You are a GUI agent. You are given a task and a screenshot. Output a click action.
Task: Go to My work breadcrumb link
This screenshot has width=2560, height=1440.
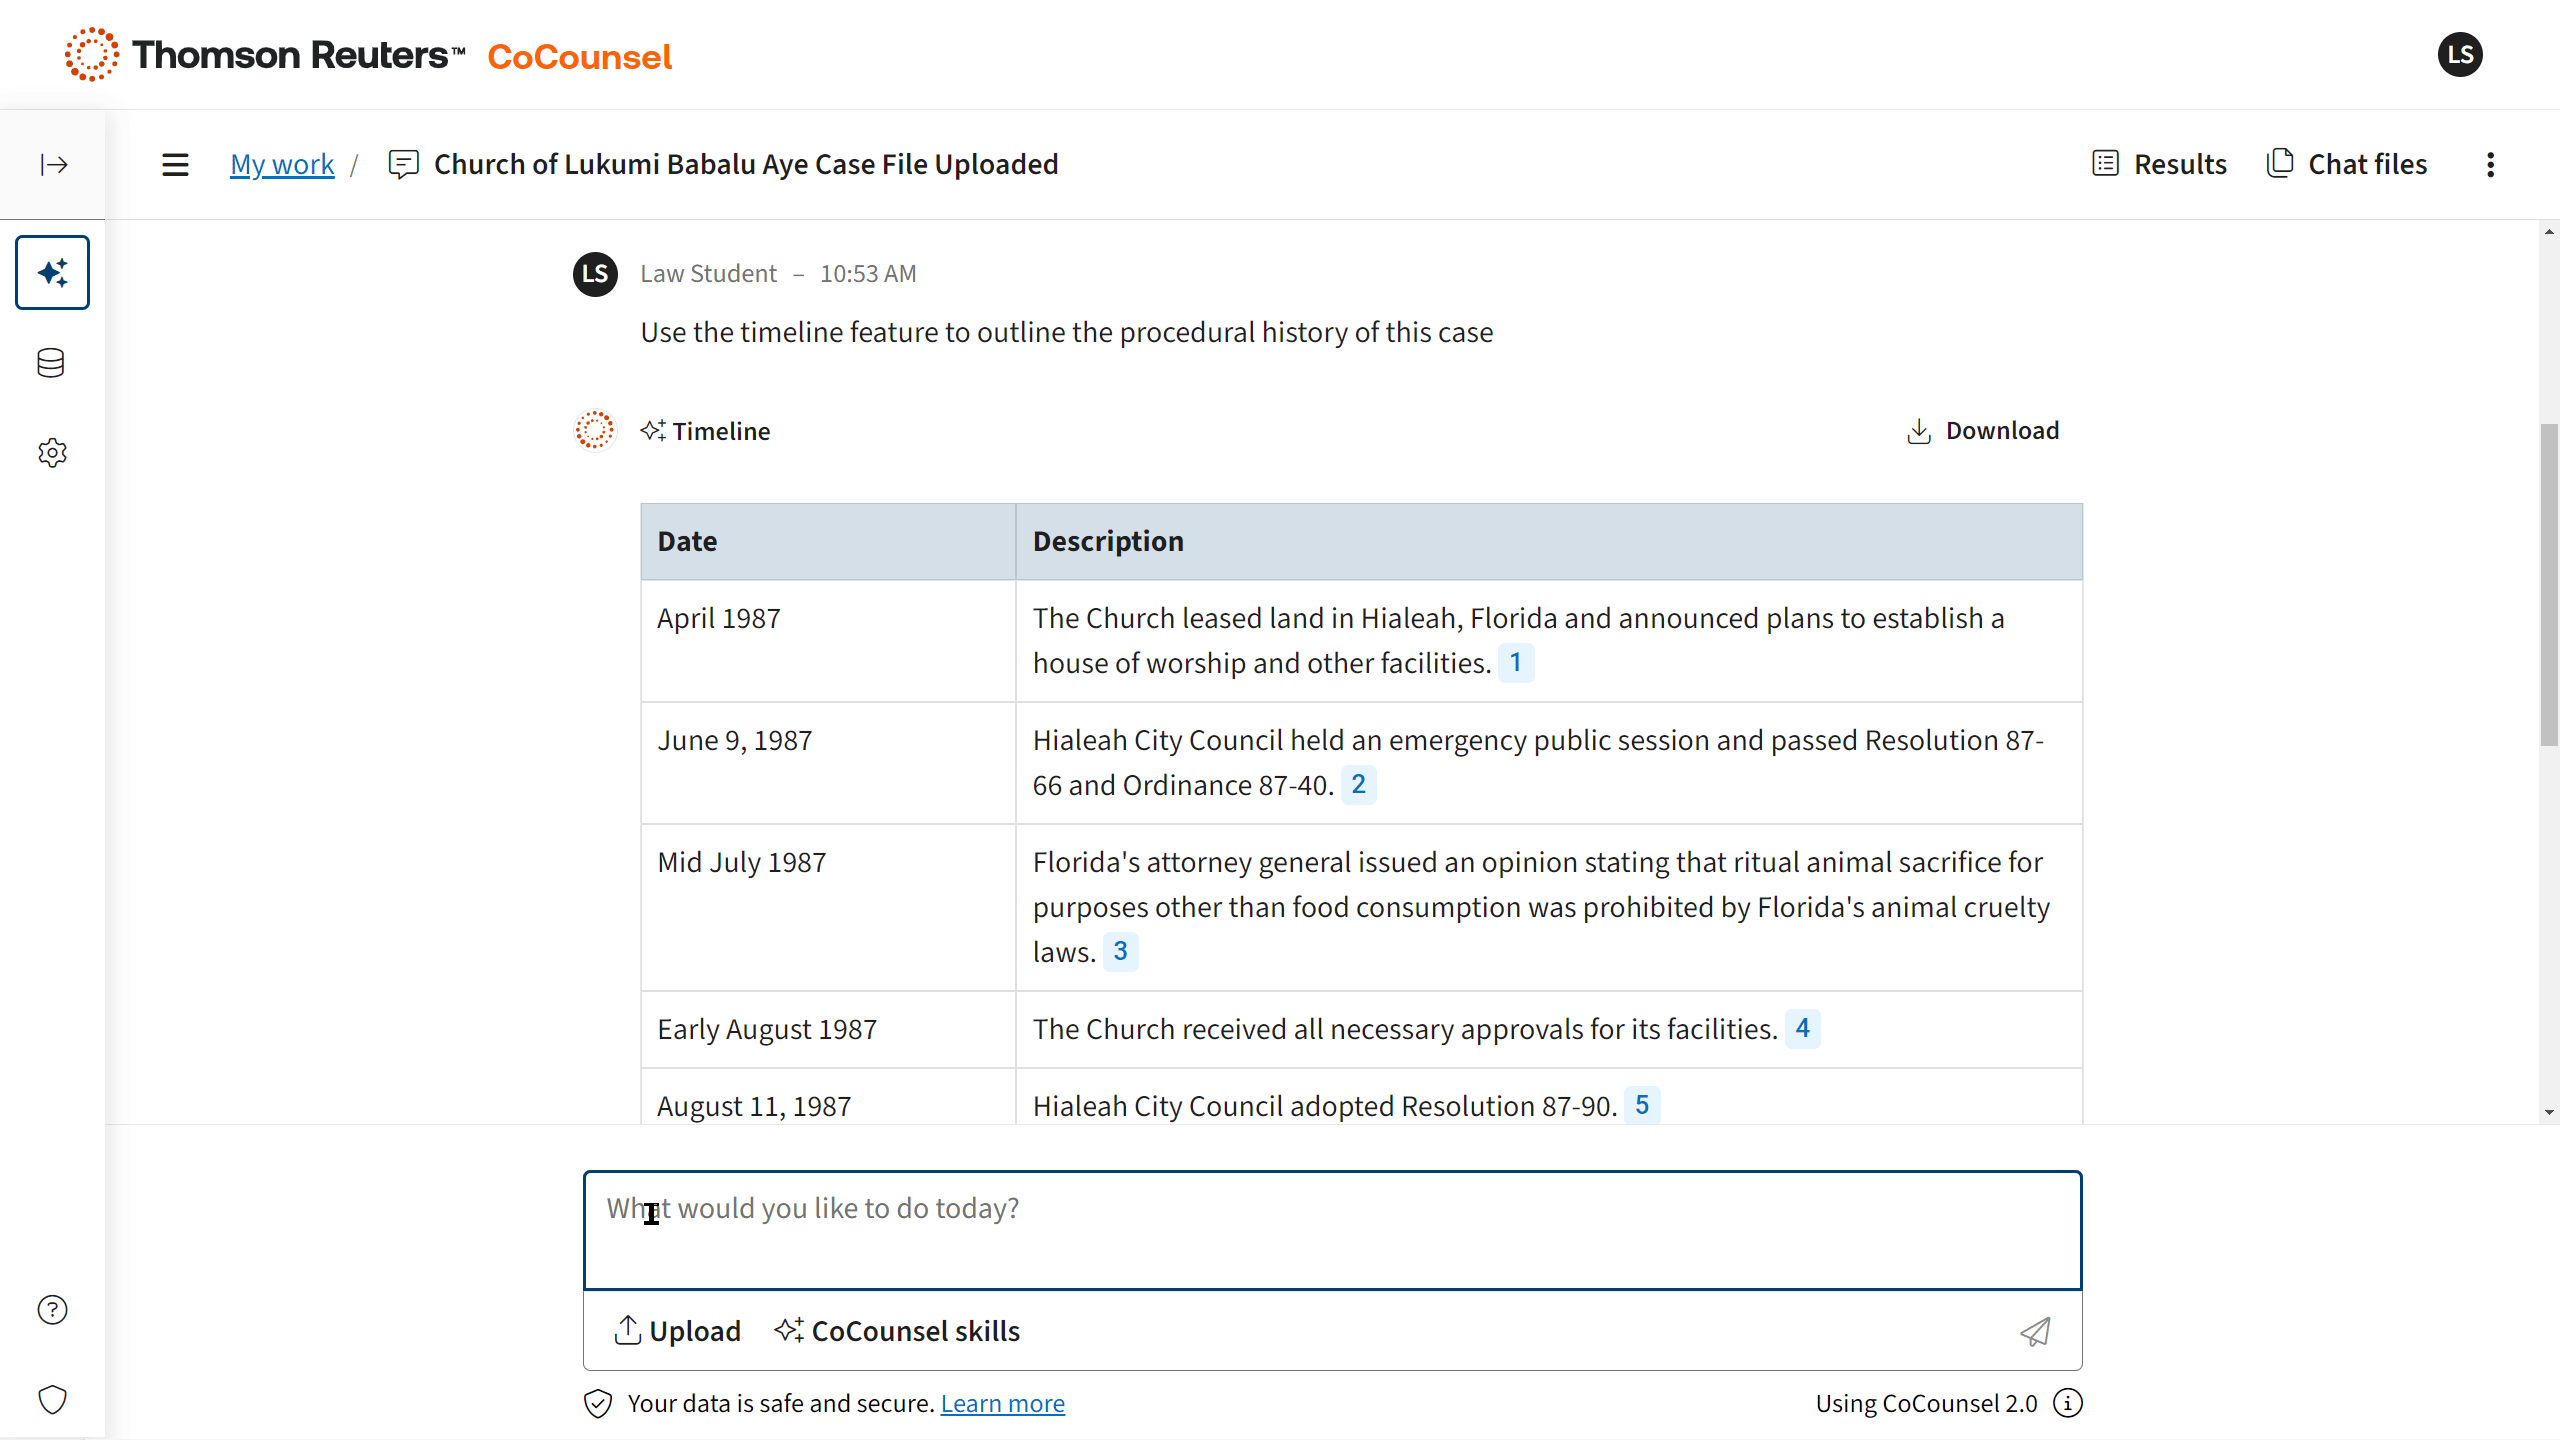(x=282, y=164)
